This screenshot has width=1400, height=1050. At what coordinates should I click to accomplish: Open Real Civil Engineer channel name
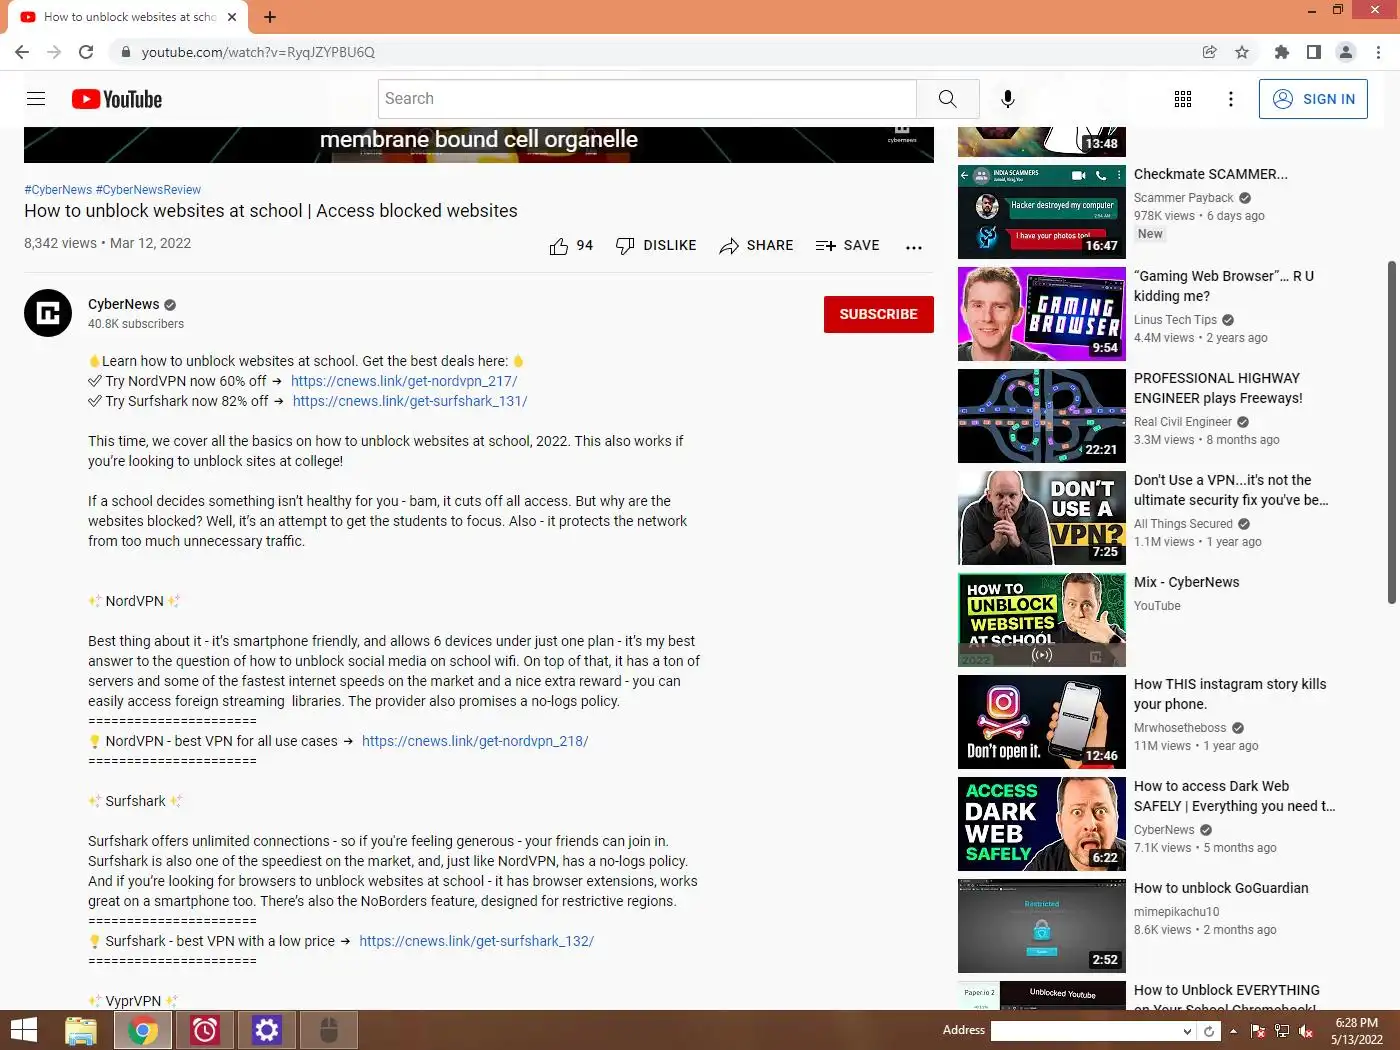point(1183,422)
